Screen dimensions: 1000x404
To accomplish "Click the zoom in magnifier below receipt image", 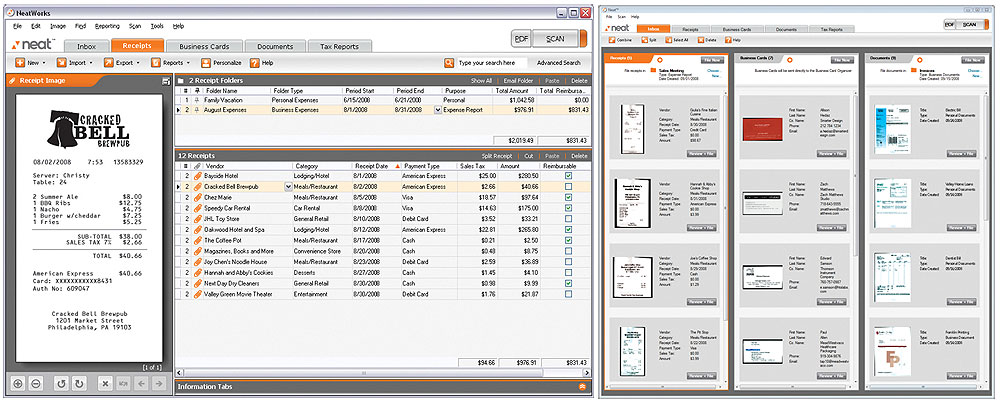I will [x=18, y=383].
